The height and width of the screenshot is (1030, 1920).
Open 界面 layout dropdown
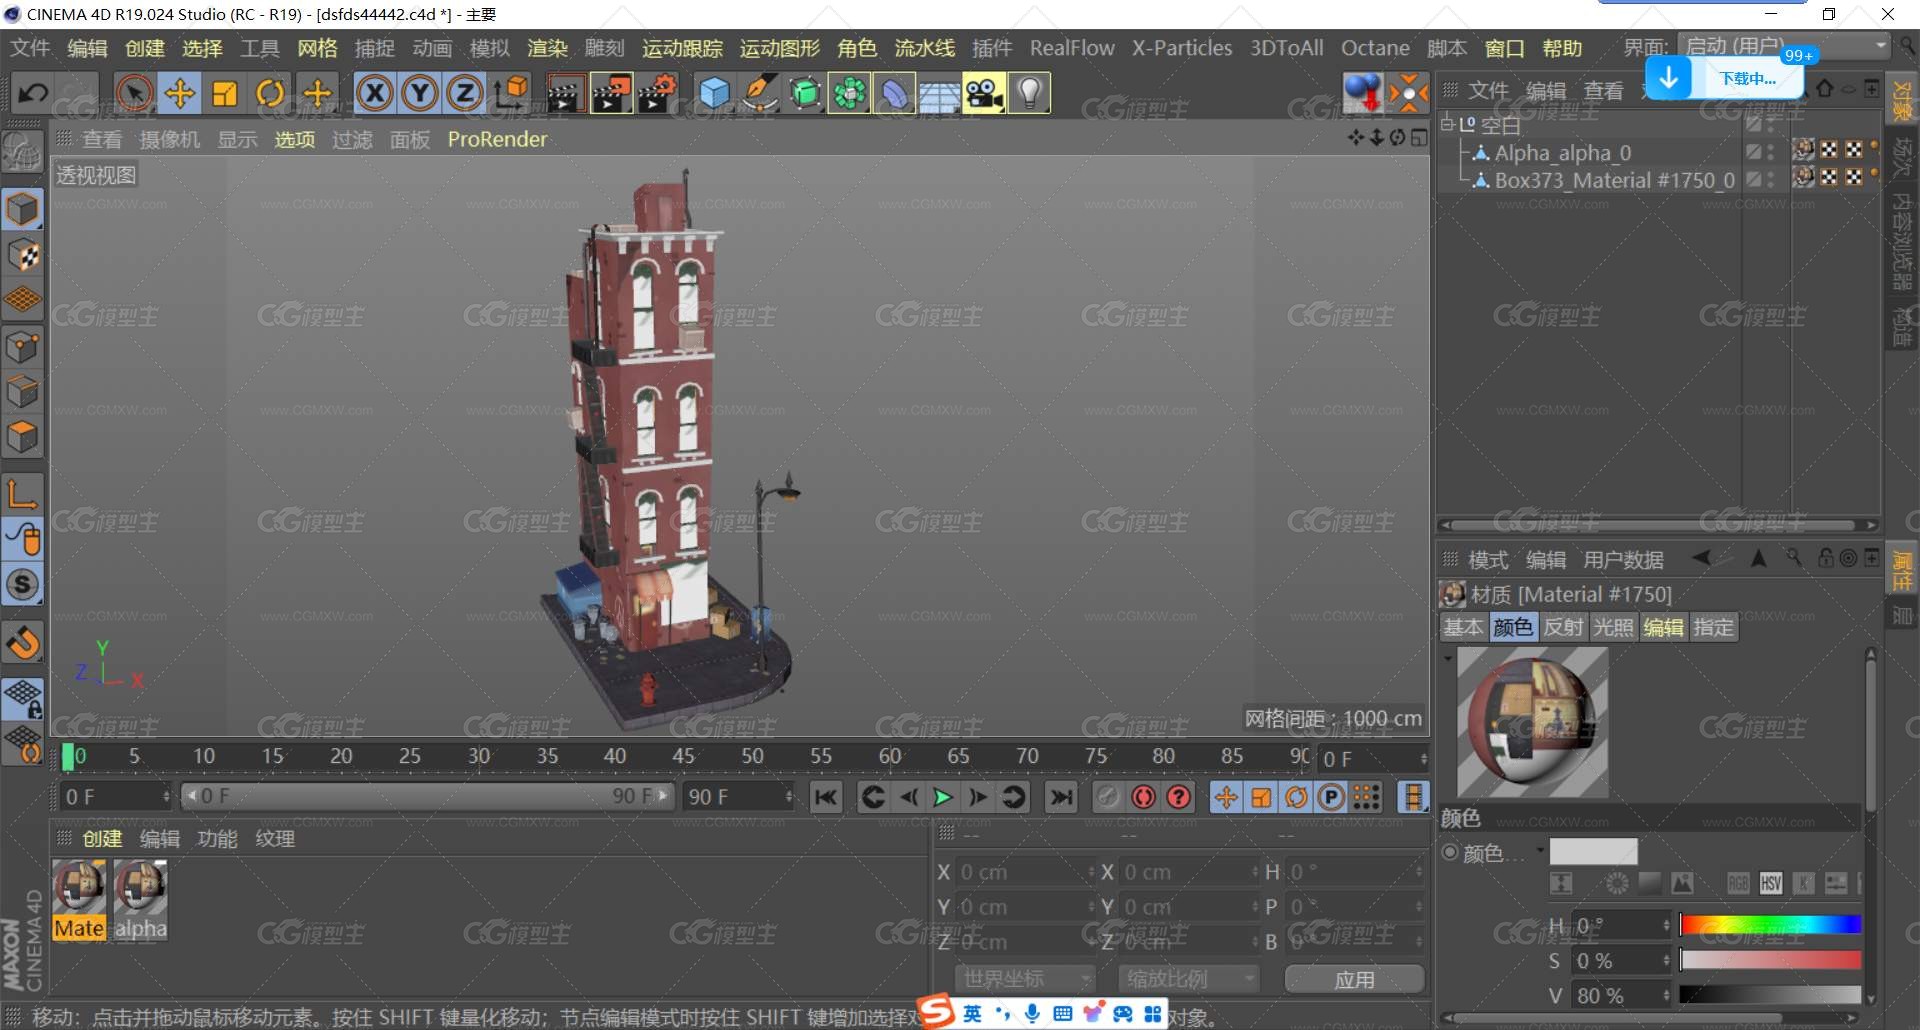click(x=1784, y=46)
